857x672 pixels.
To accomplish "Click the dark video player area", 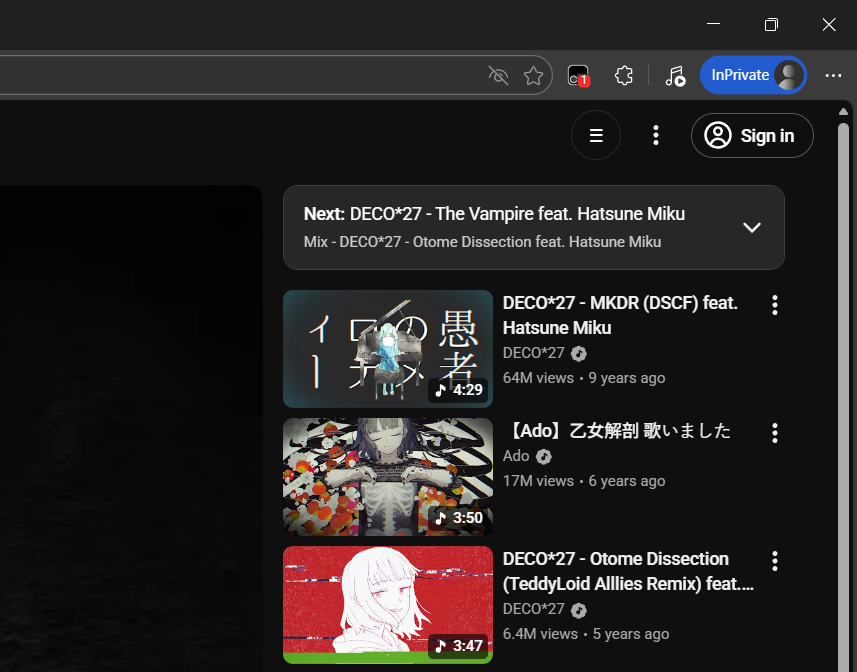I will pyautogui.click(x=131, y=428).
